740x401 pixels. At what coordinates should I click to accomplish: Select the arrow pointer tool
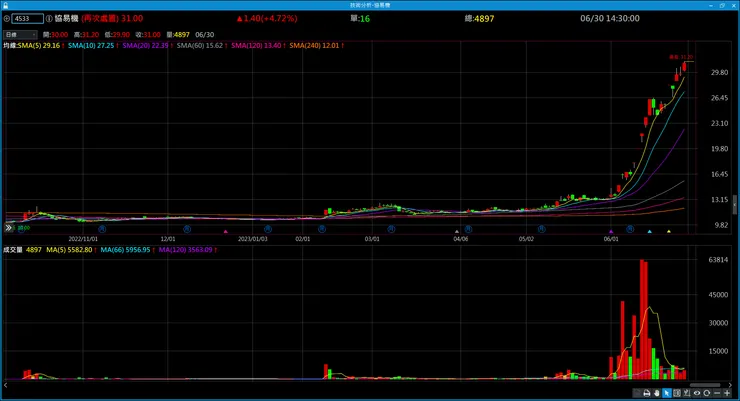click(666, 393)
